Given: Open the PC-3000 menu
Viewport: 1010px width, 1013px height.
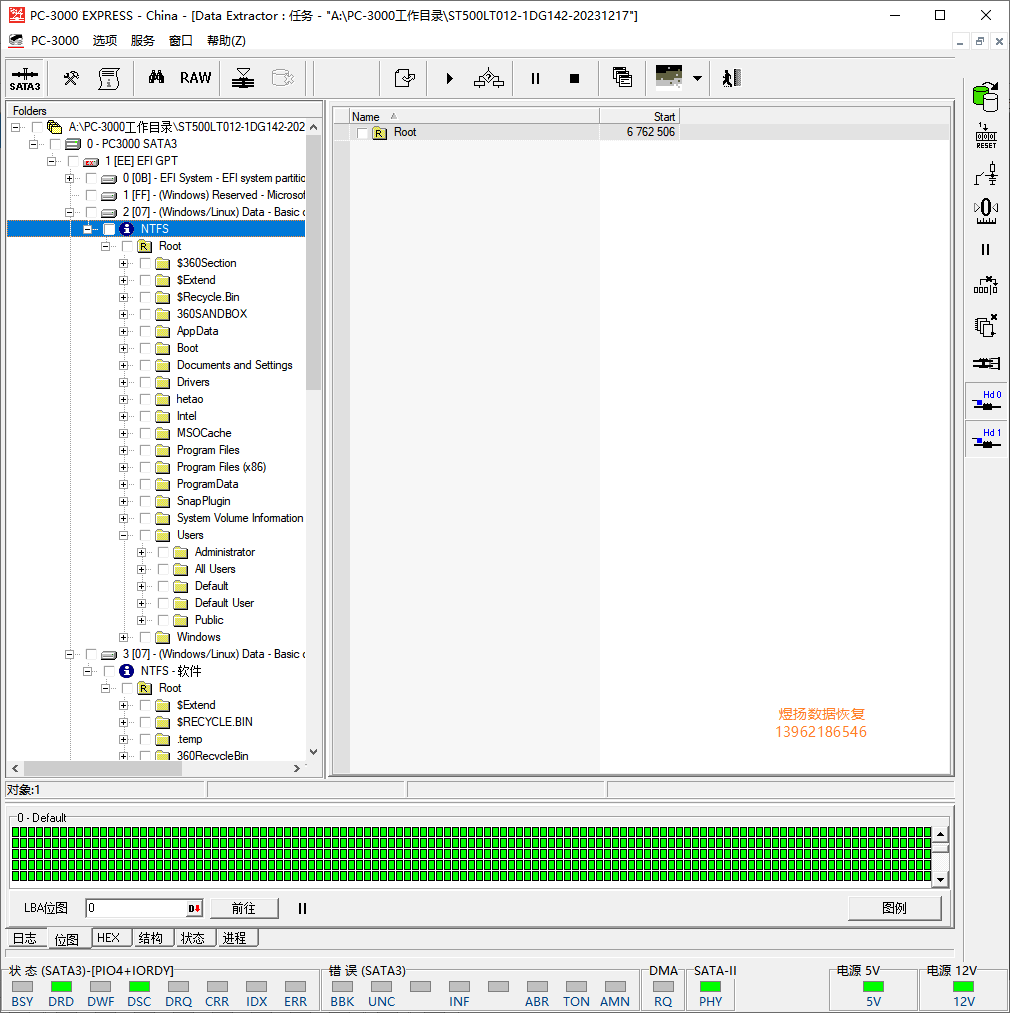Looking at the screenshot, I should coord(54,41).
